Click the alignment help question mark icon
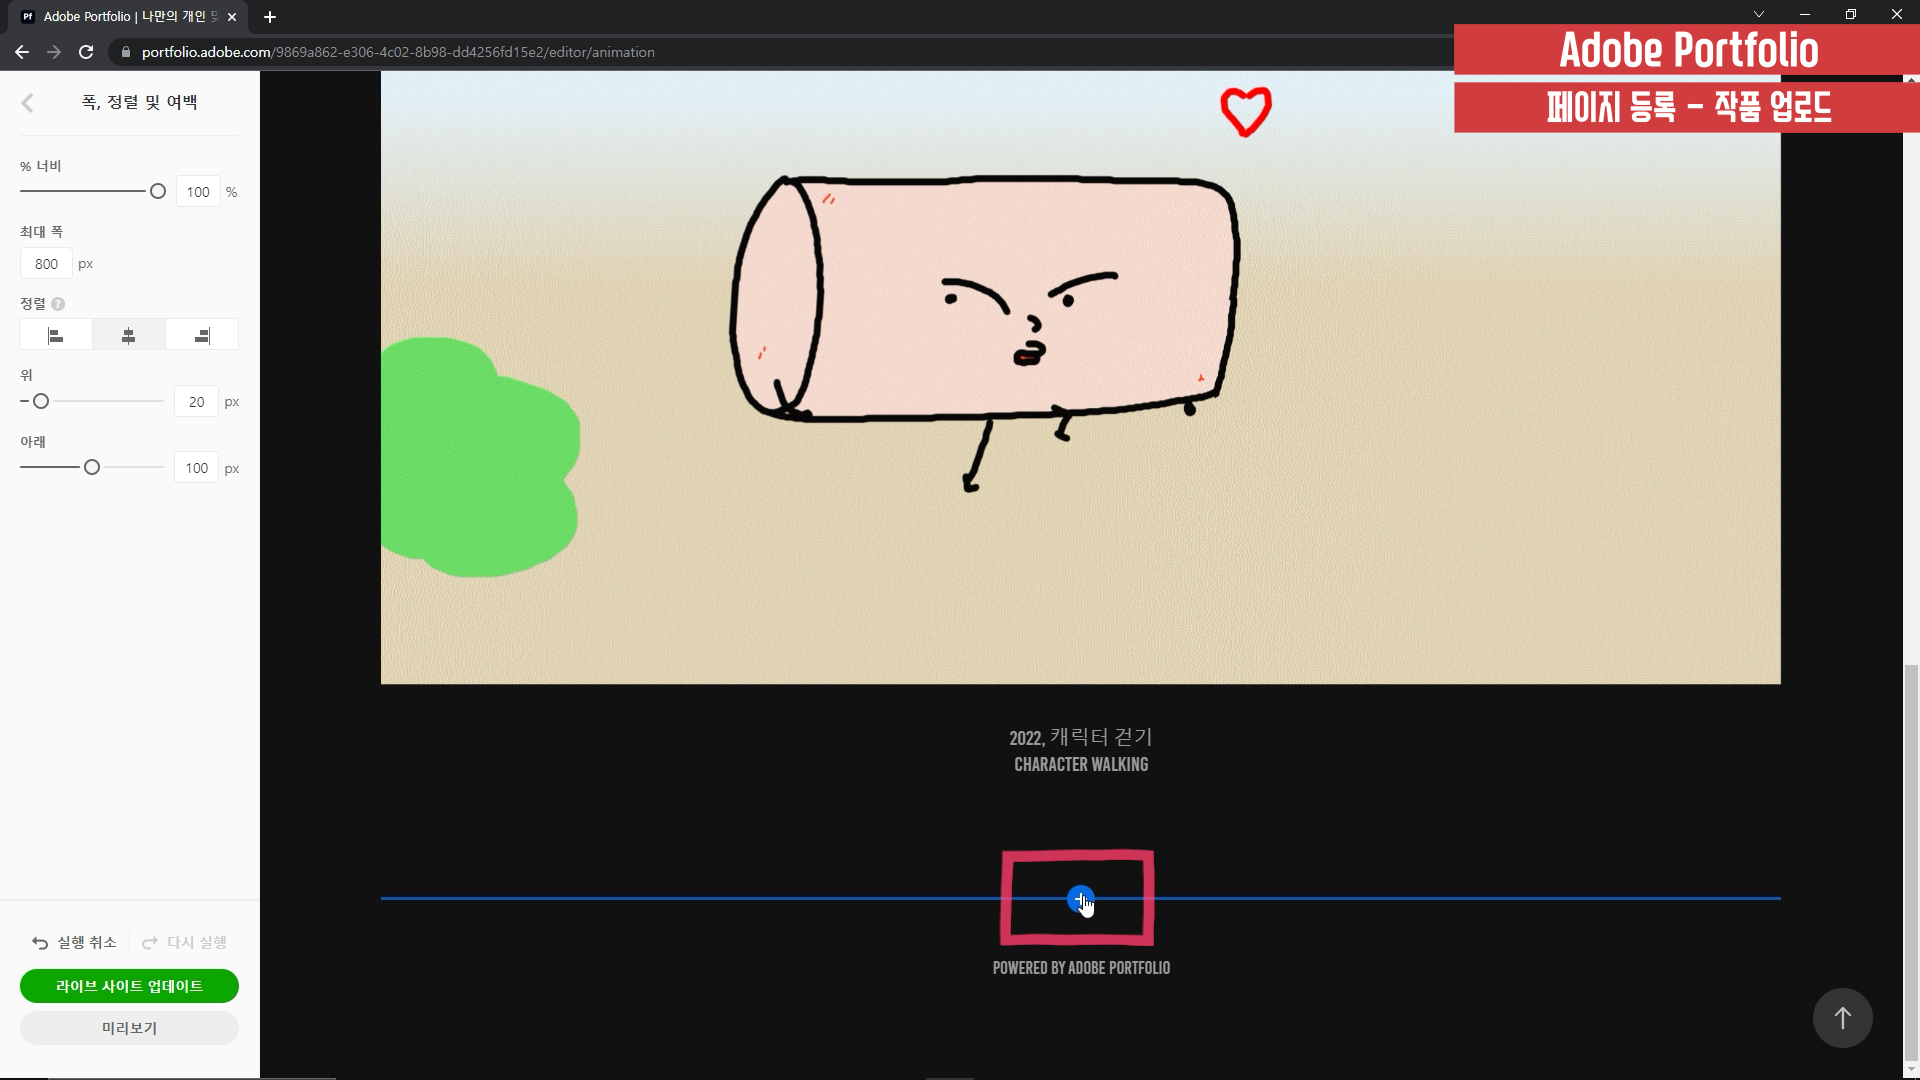1920x1080 pixels. click(58, 304)
